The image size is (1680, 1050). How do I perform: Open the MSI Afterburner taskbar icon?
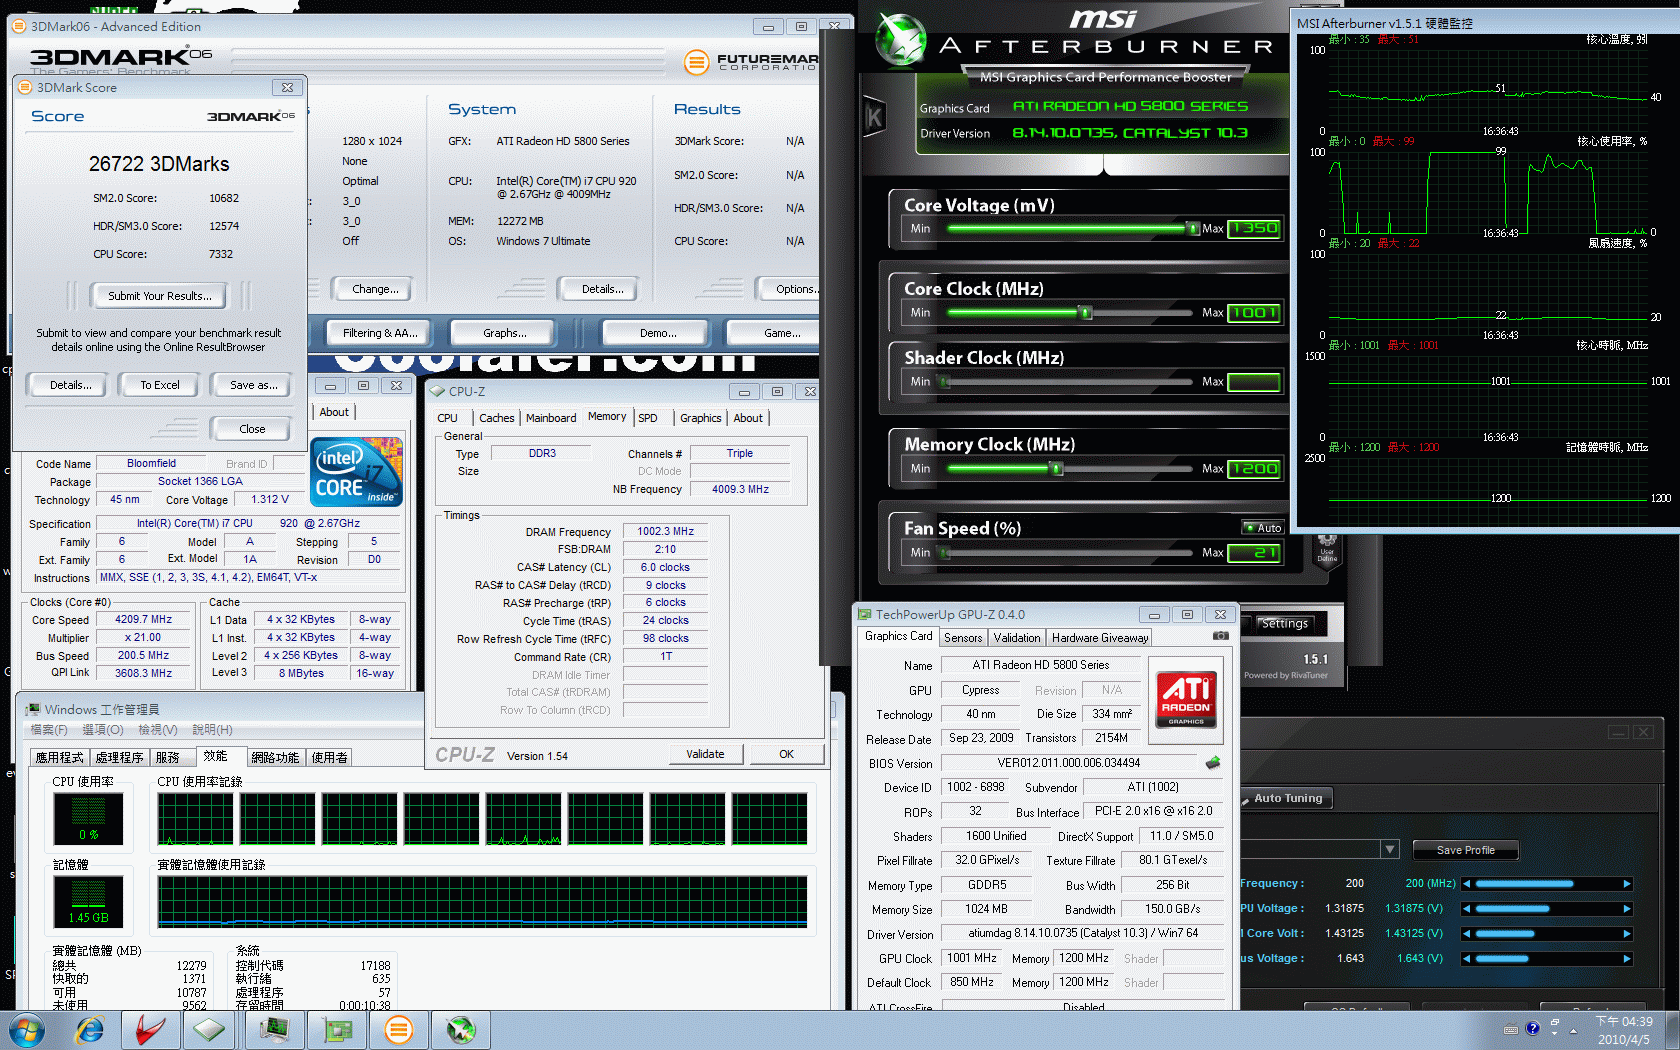460,1030
